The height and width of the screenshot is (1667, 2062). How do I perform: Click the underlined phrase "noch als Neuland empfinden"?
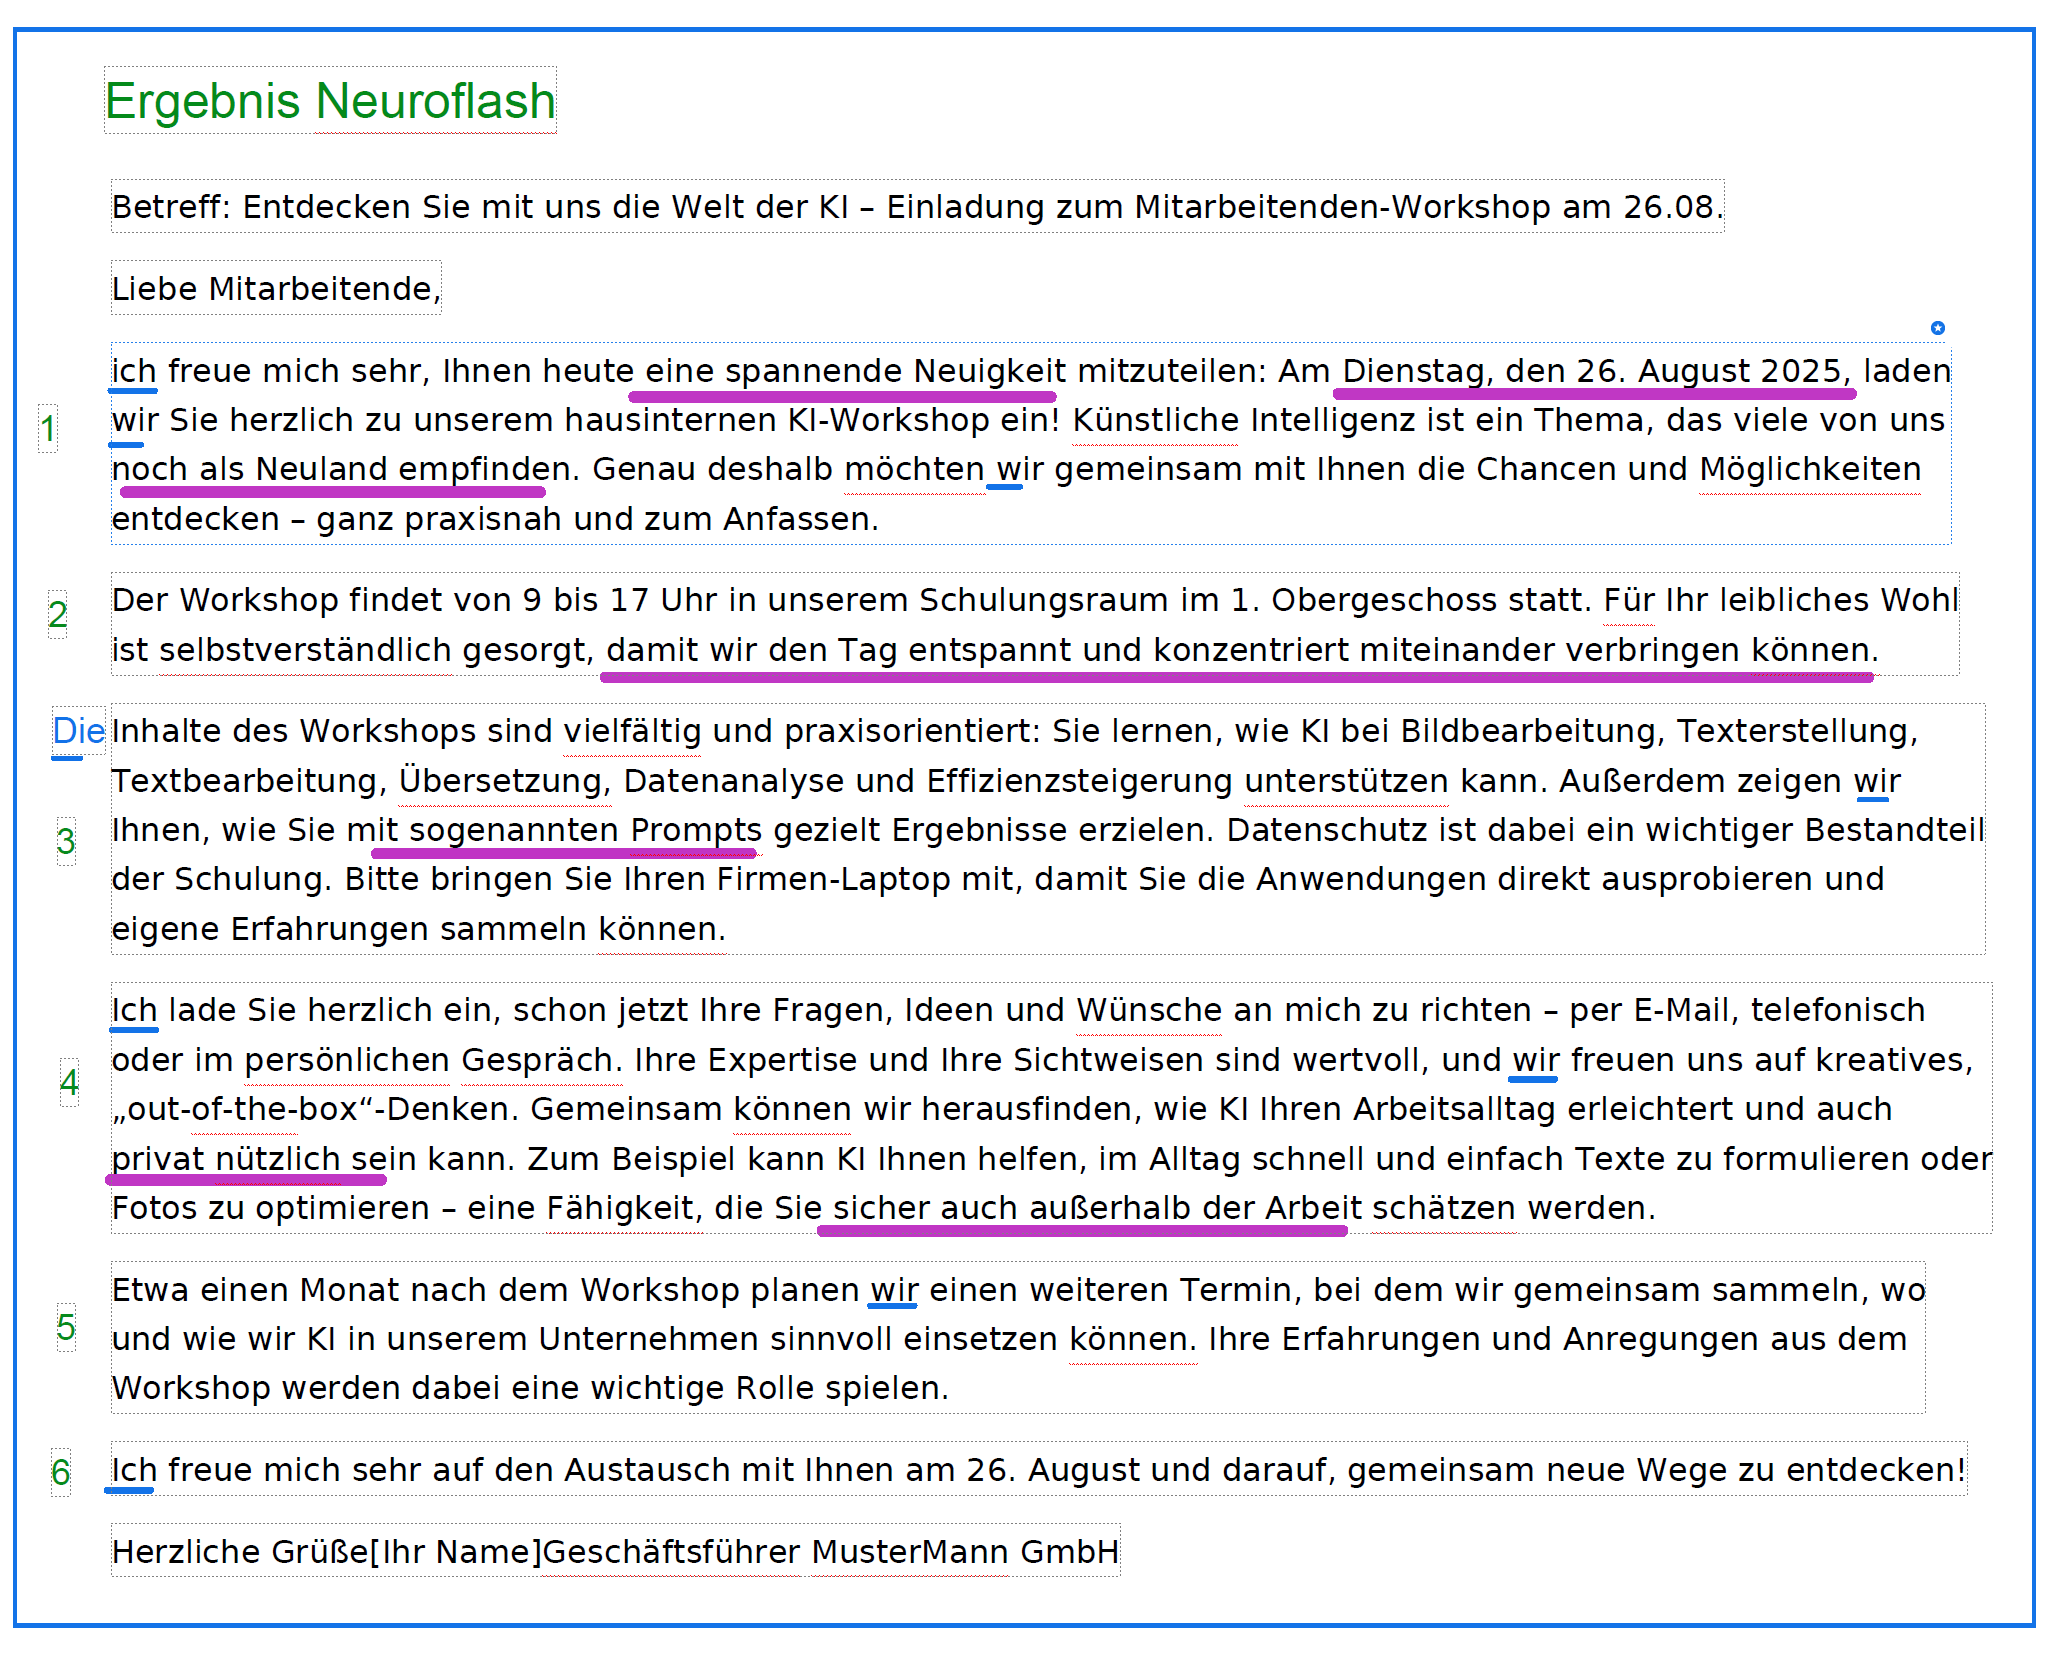click(x=341, y=469)
